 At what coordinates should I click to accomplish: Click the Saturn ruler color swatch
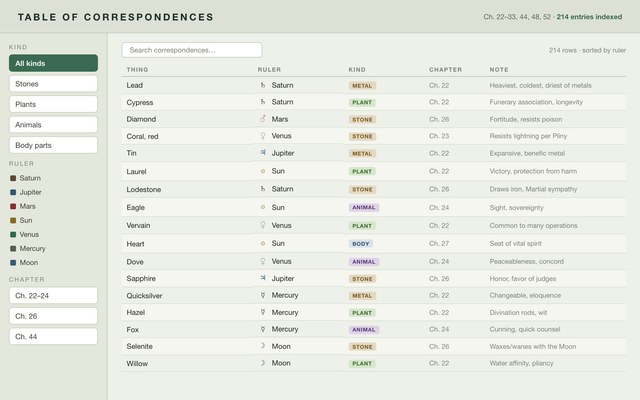(13, 178)
